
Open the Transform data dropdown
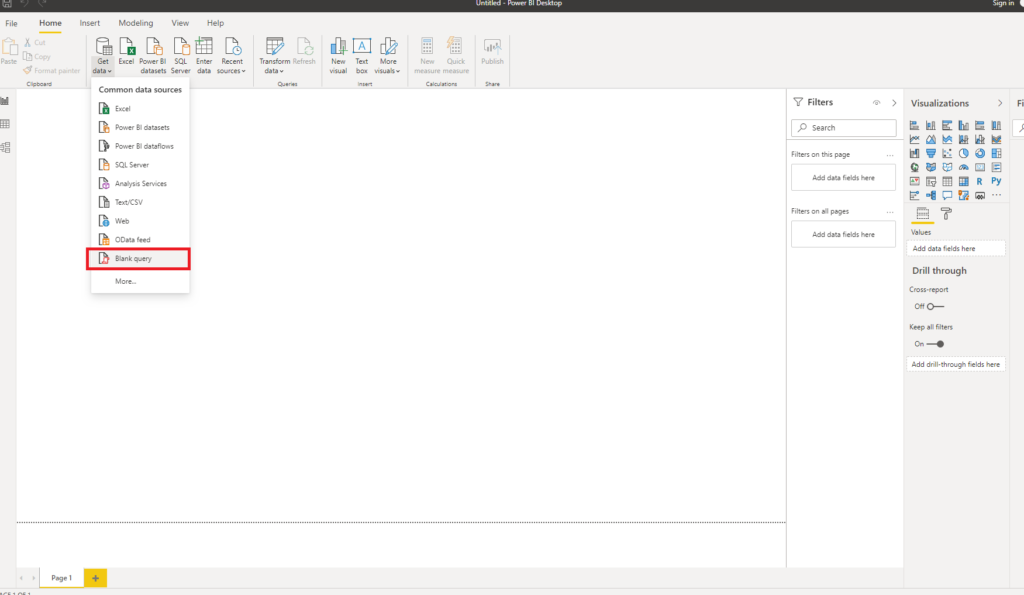coord(274,55)
